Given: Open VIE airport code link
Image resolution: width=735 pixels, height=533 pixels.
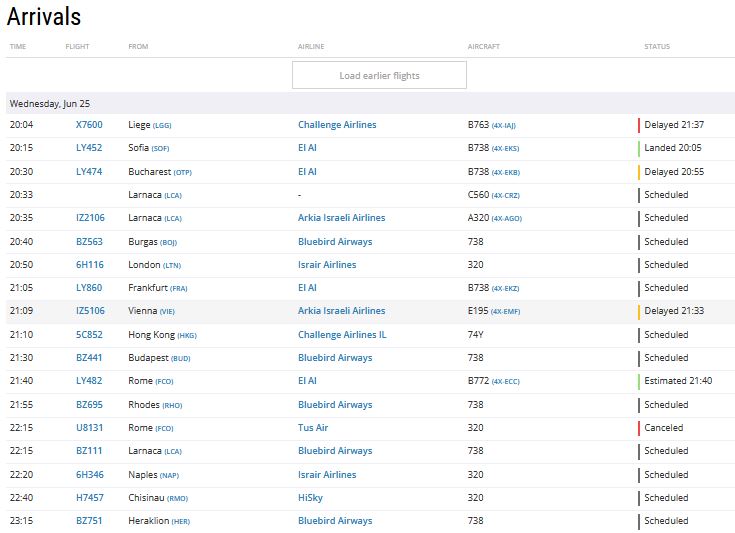Looking at the screenshot, I should click(167, 311).
